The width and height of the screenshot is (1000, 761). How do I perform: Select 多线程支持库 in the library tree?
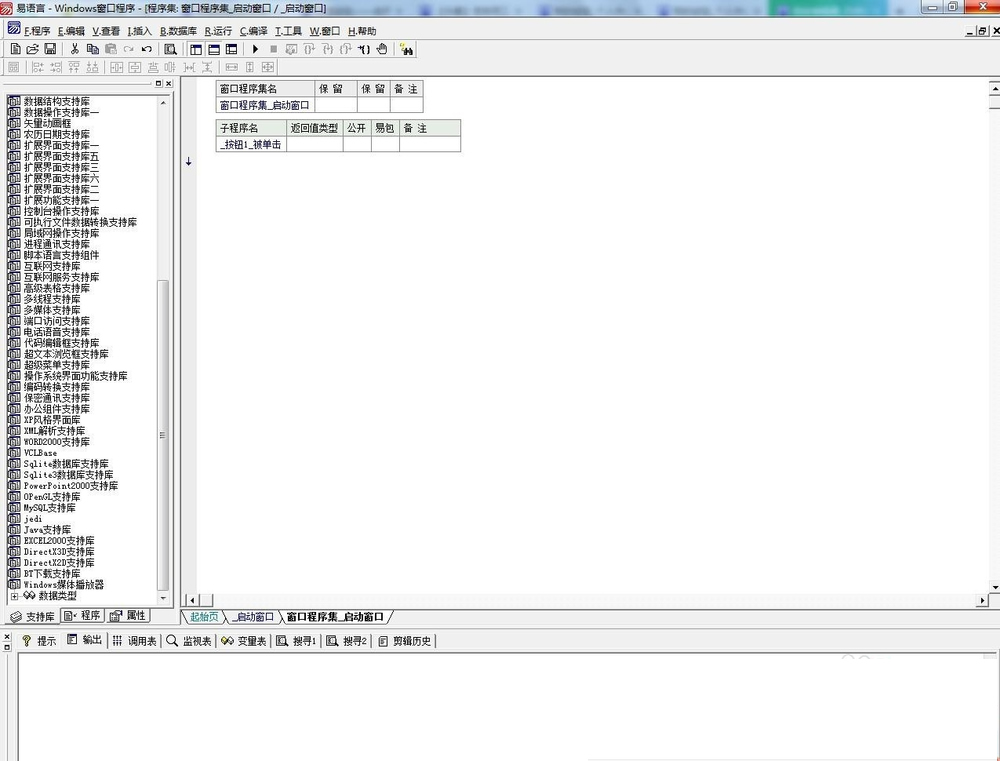(x=52, y=299)
